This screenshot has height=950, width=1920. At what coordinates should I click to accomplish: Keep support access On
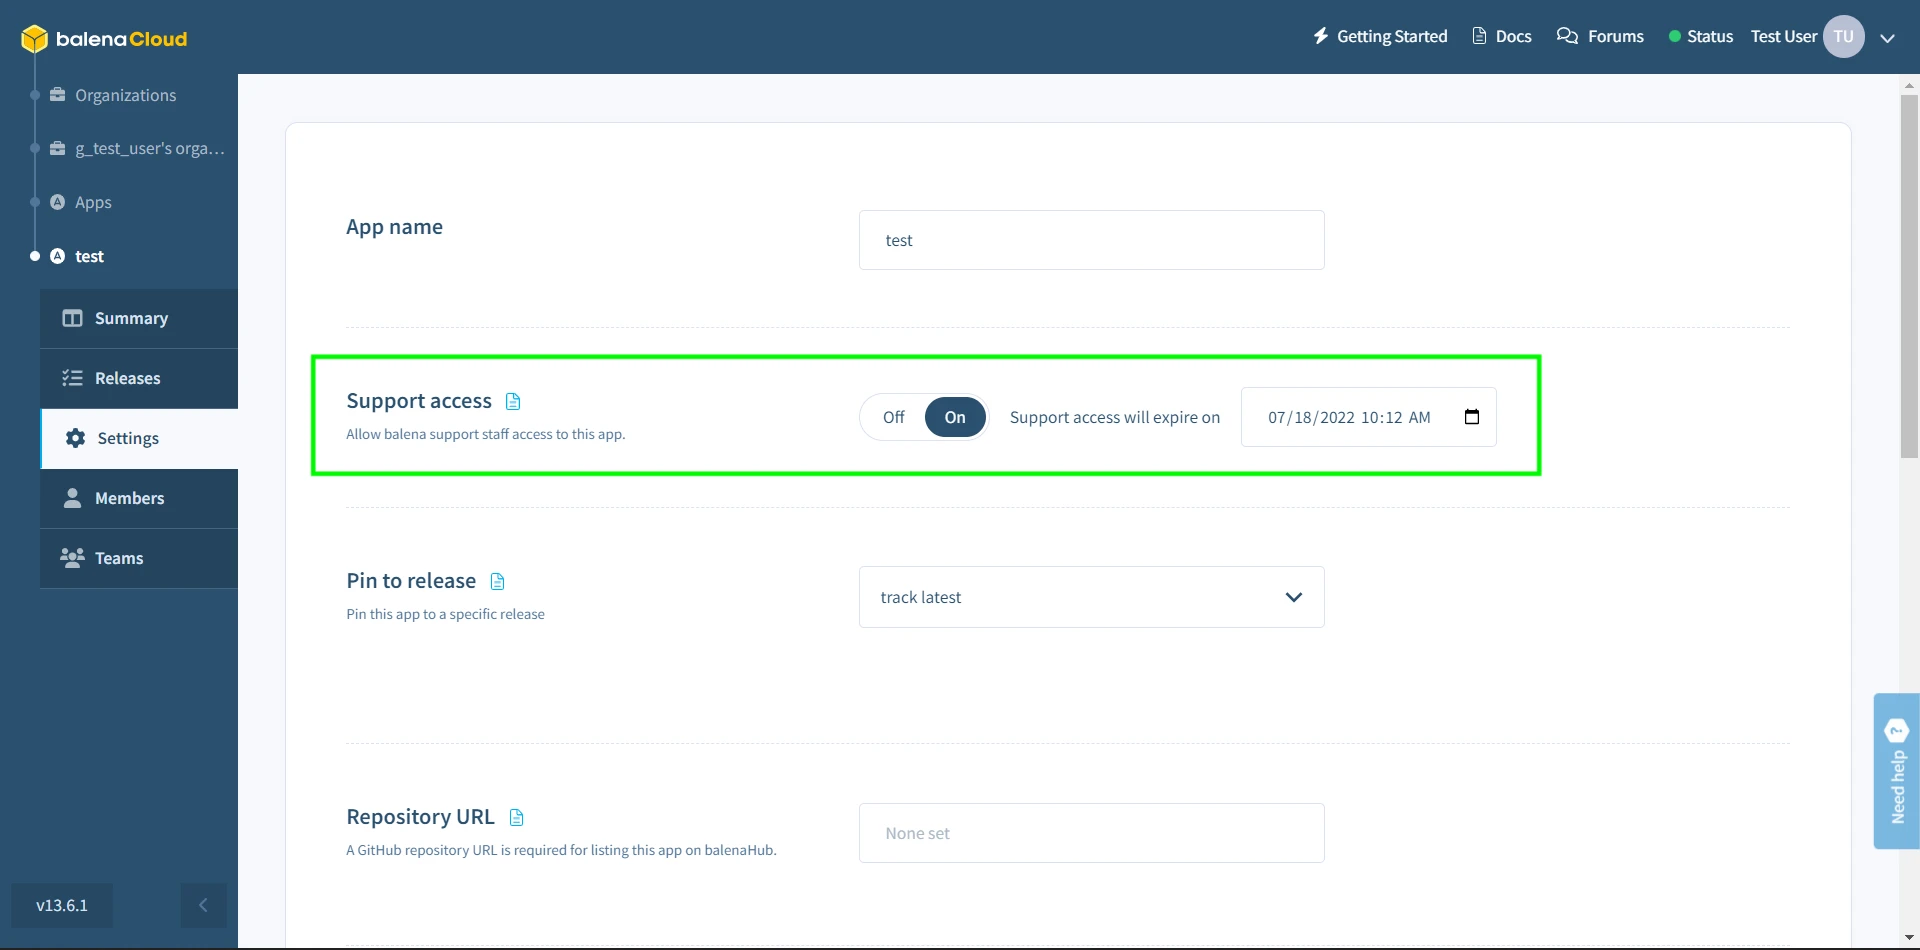click(954, 417)
